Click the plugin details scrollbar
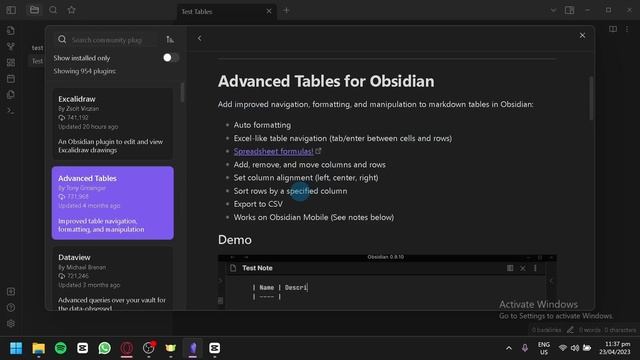 tap(591, 98)
